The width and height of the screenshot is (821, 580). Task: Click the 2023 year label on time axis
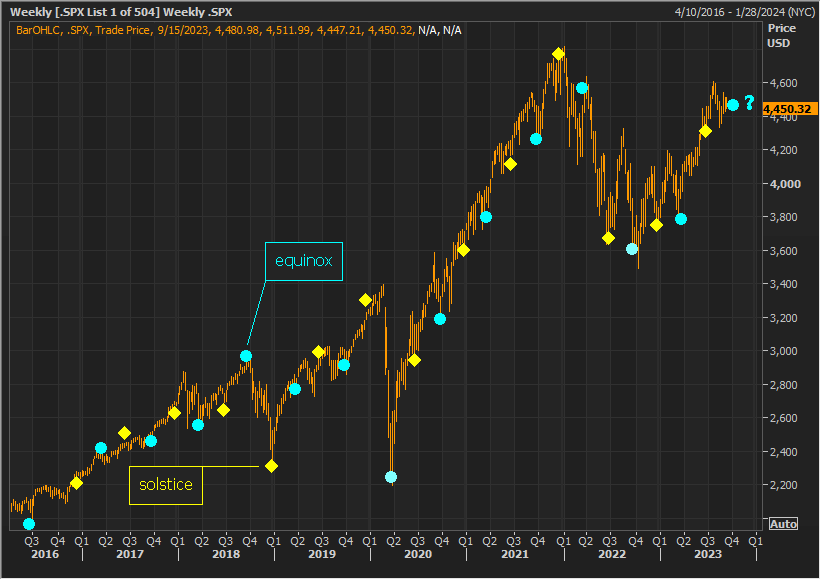tap(708, 554)
